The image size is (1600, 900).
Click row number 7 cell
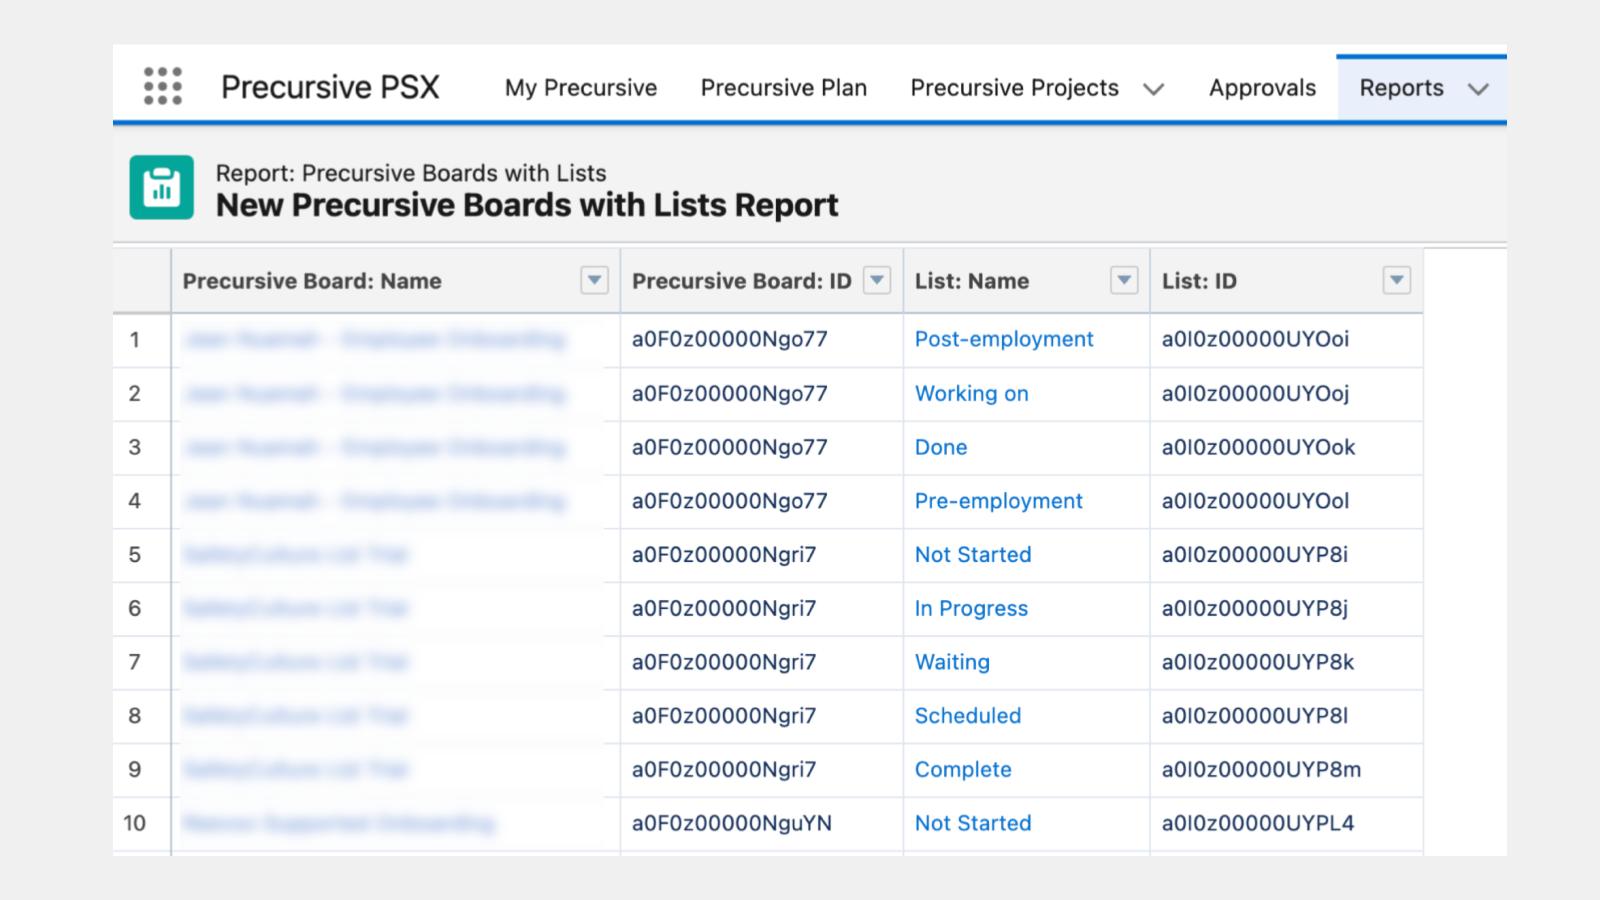[x=141, y=662]
